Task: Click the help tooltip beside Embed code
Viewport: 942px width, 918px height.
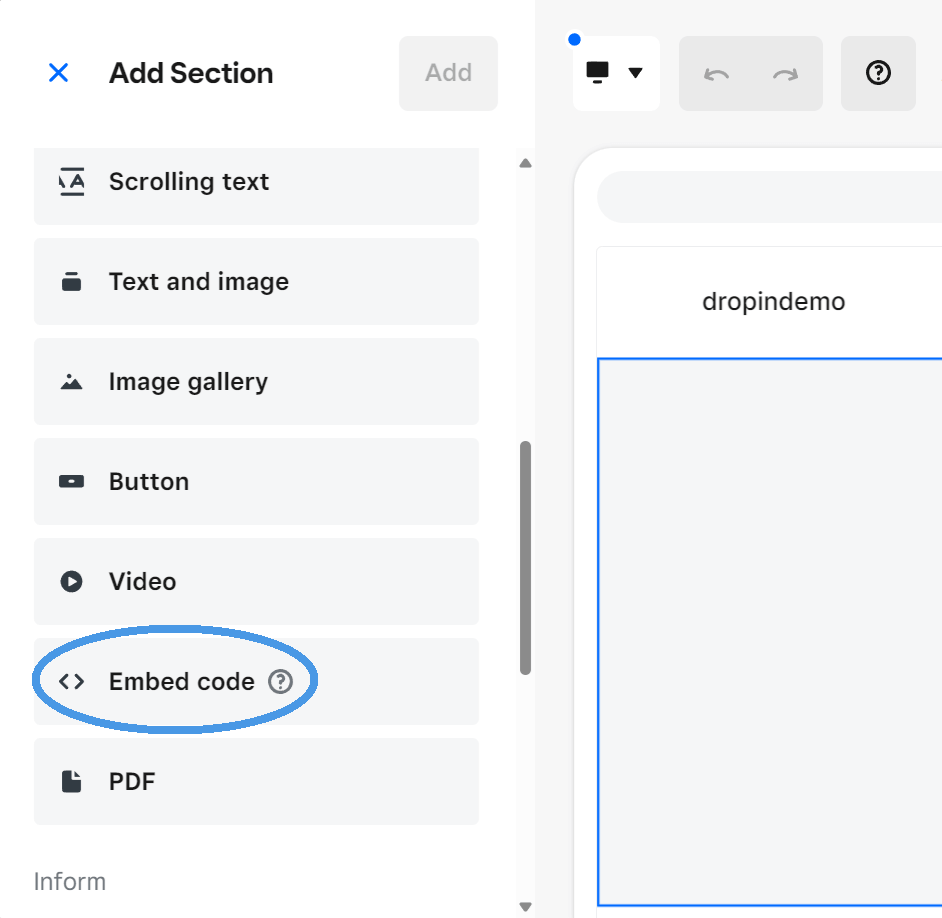Action: pos(282,681)
